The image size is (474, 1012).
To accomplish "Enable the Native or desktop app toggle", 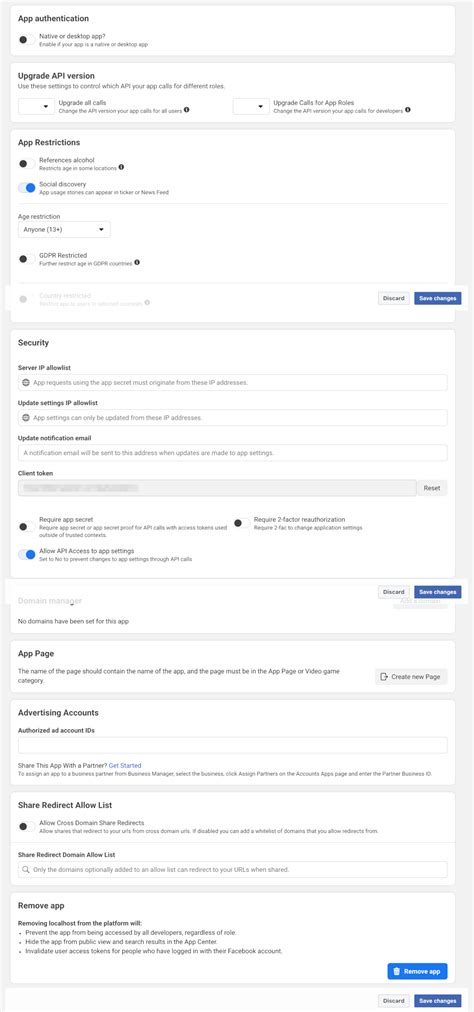I will (x=26, y=40).
